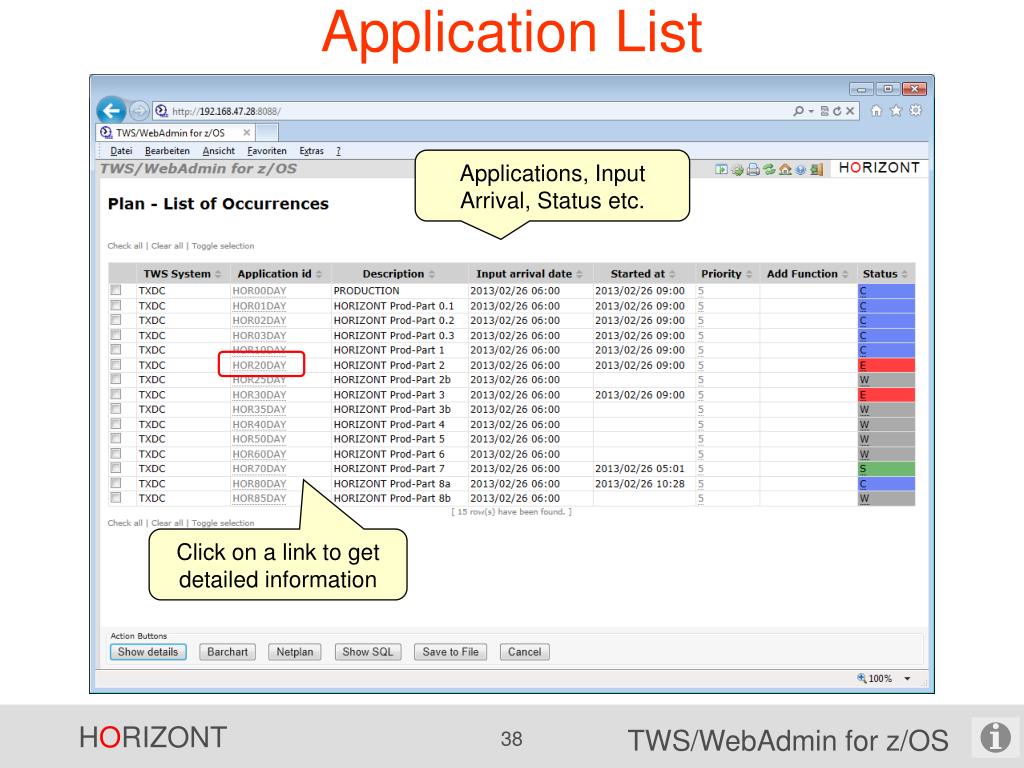Log off using the exit door icon
The width and height of the screenshot is (1024, 768).
click(816, 170)
